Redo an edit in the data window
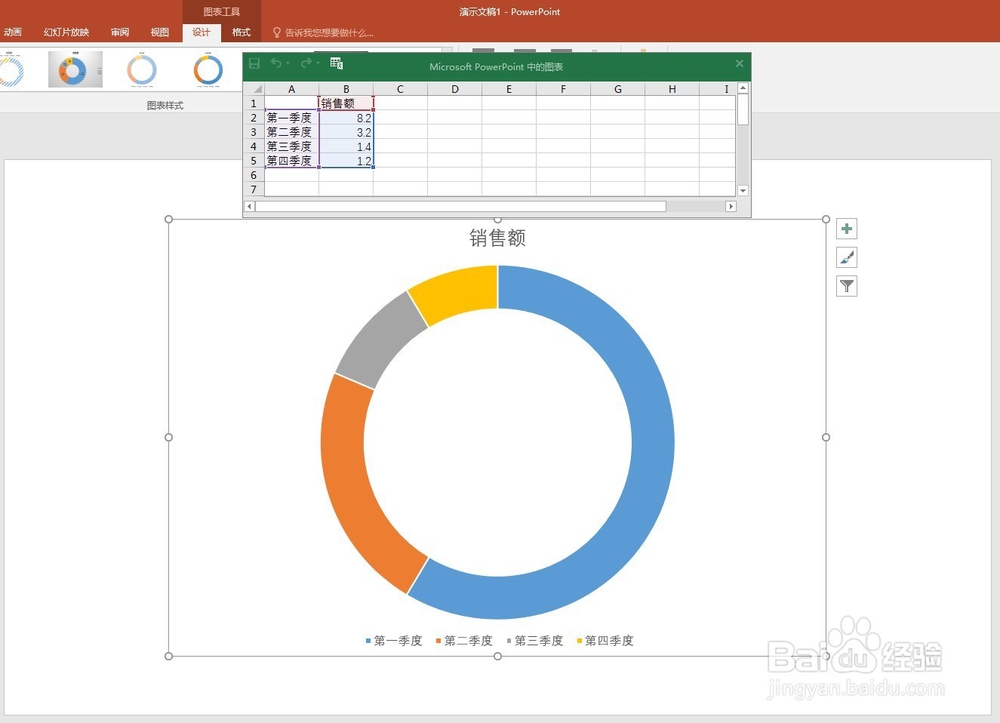The height and width of the screenshot is (723, 1000). [307, 63]
